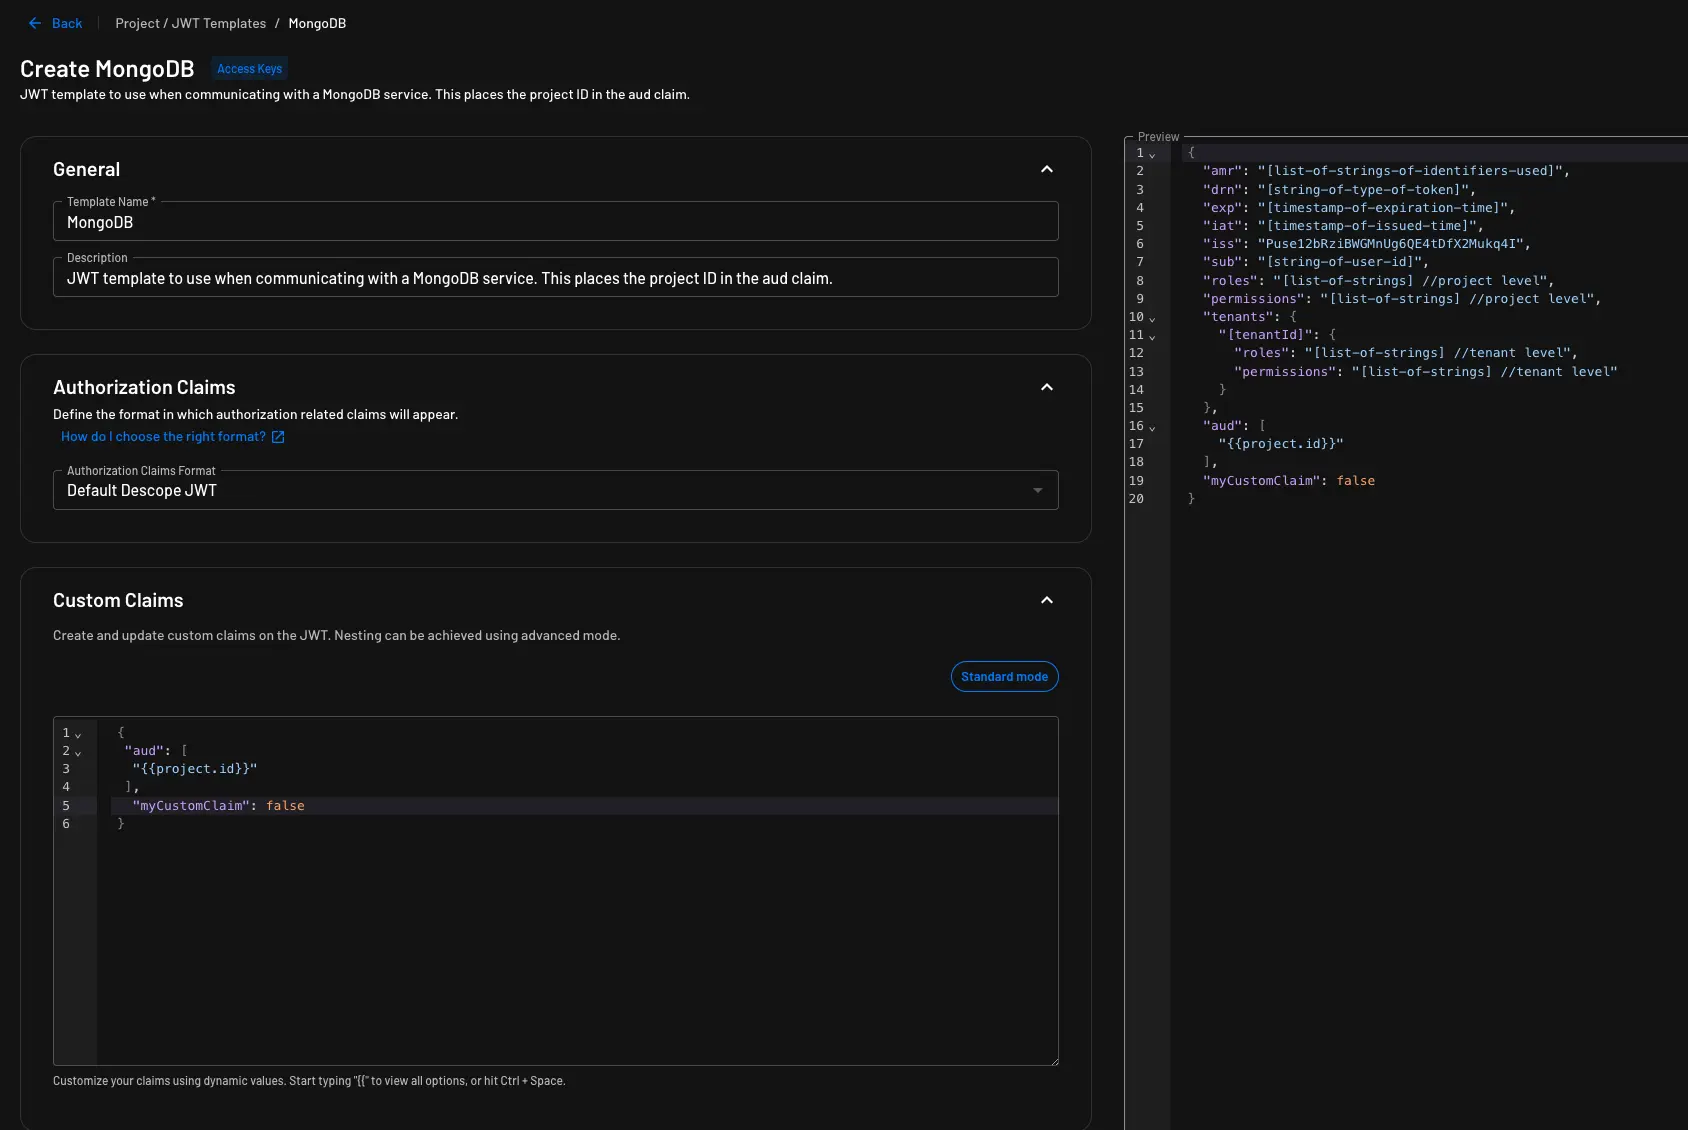The height and width of the screenshot is (1130, 1688).
Task: Go Back to previous page
Action: pos(56,23)
